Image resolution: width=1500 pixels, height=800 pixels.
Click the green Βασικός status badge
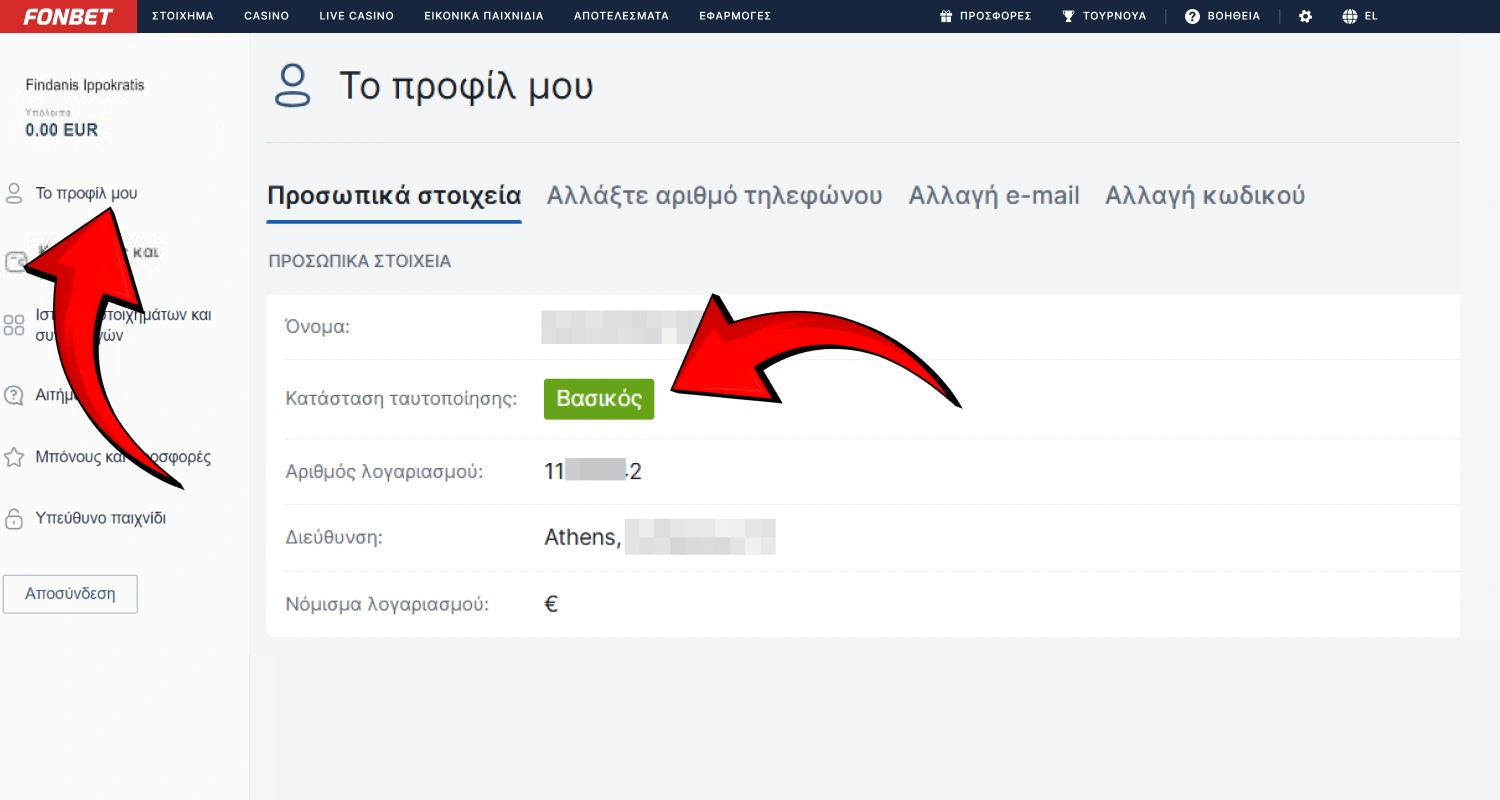tap(598, 398)
